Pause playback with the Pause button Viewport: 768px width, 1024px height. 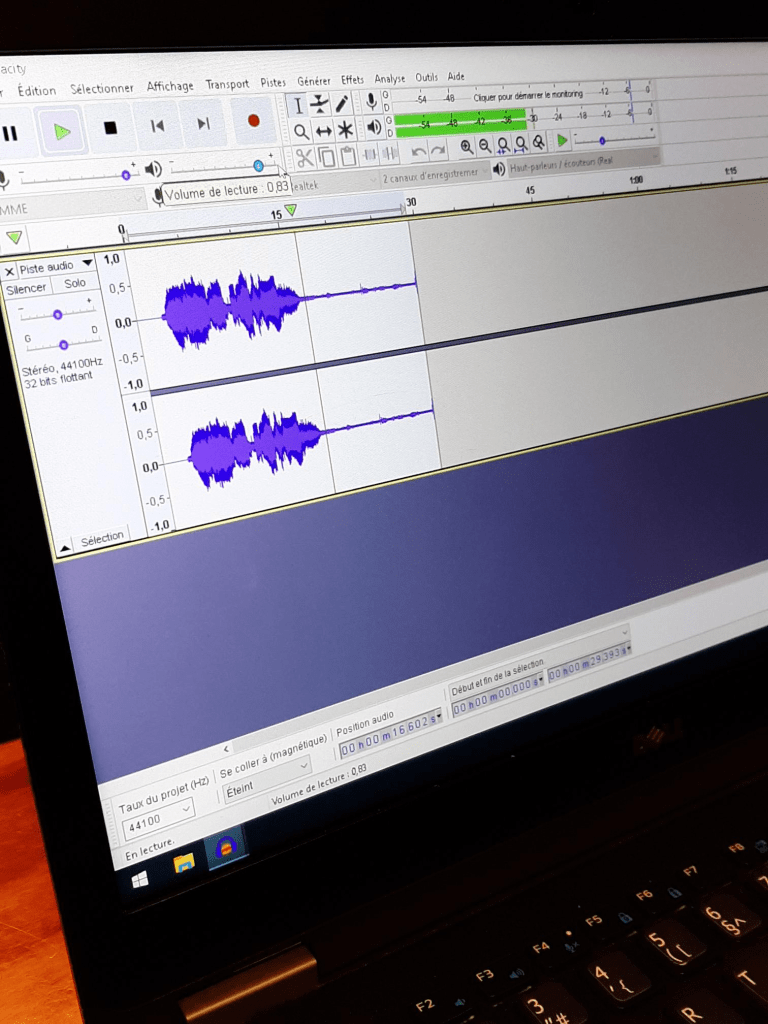(10, 133)
